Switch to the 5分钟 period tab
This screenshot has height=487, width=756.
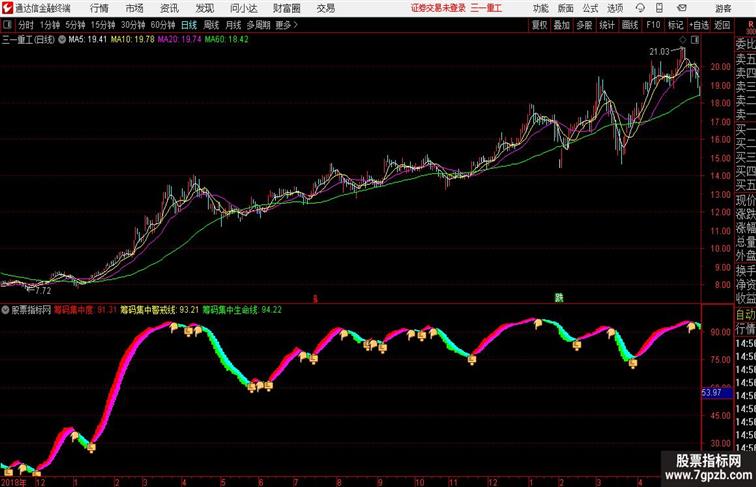pos(75,25)
